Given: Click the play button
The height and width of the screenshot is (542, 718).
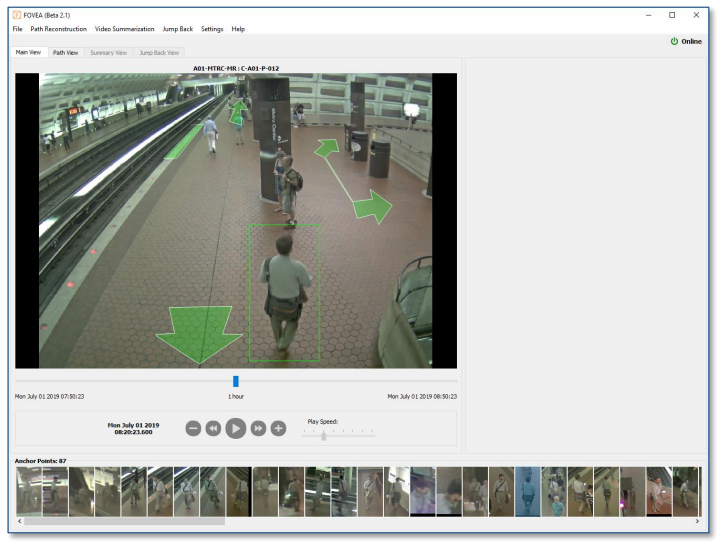Looking at the screenshot, I should click(236, 428).
